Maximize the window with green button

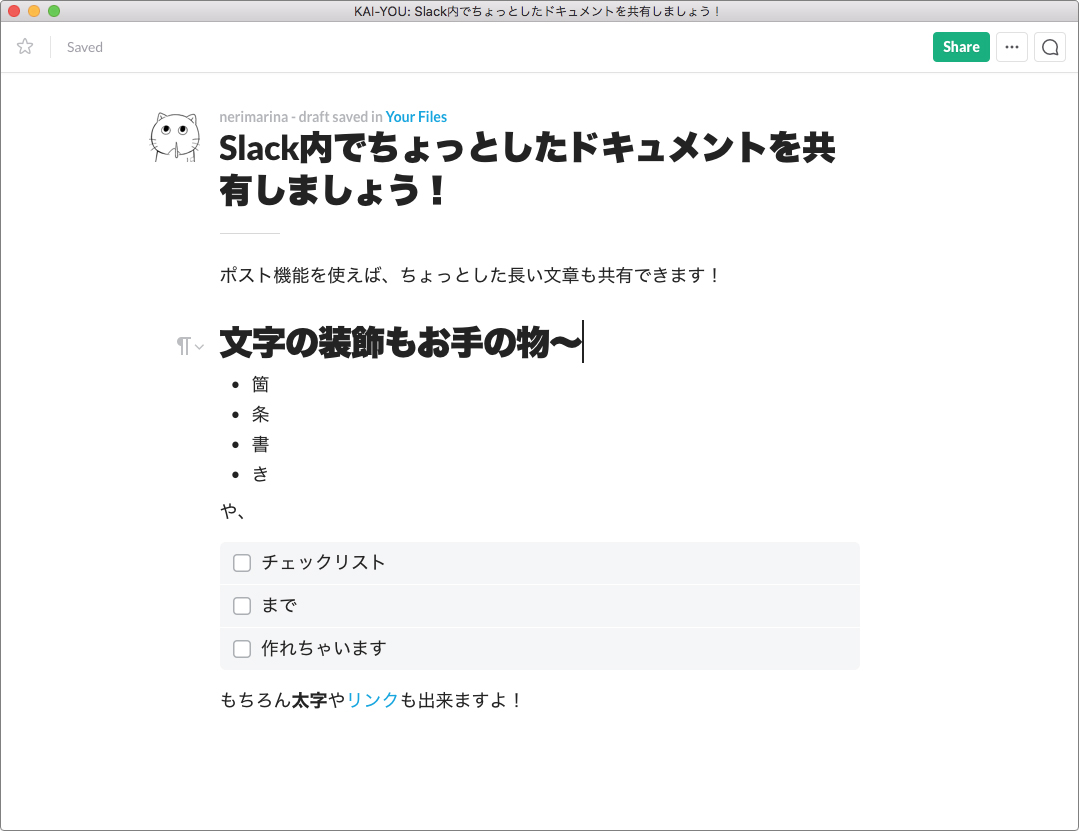click(x=54, y=11)
